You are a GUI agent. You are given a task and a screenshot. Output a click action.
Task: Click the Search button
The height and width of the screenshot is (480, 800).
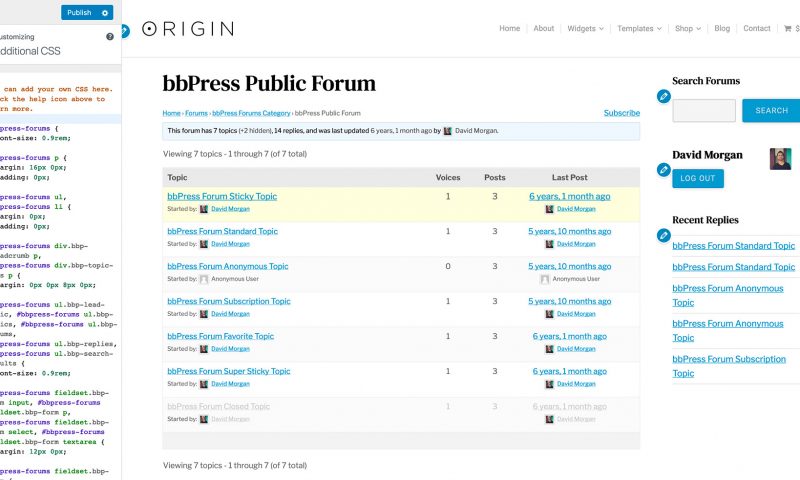tap(771, 111)
